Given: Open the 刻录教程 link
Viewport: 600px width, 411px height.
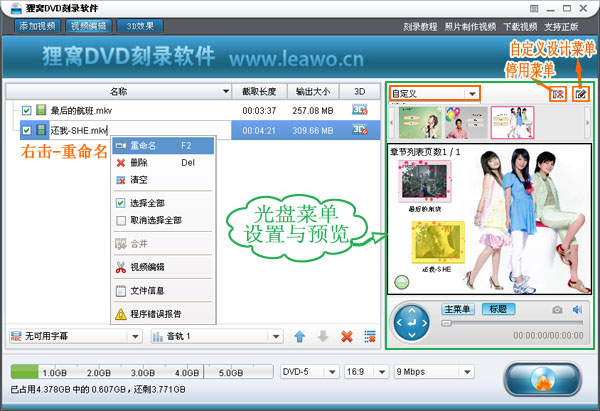Looking at the screenshot, I should [420, 27].
